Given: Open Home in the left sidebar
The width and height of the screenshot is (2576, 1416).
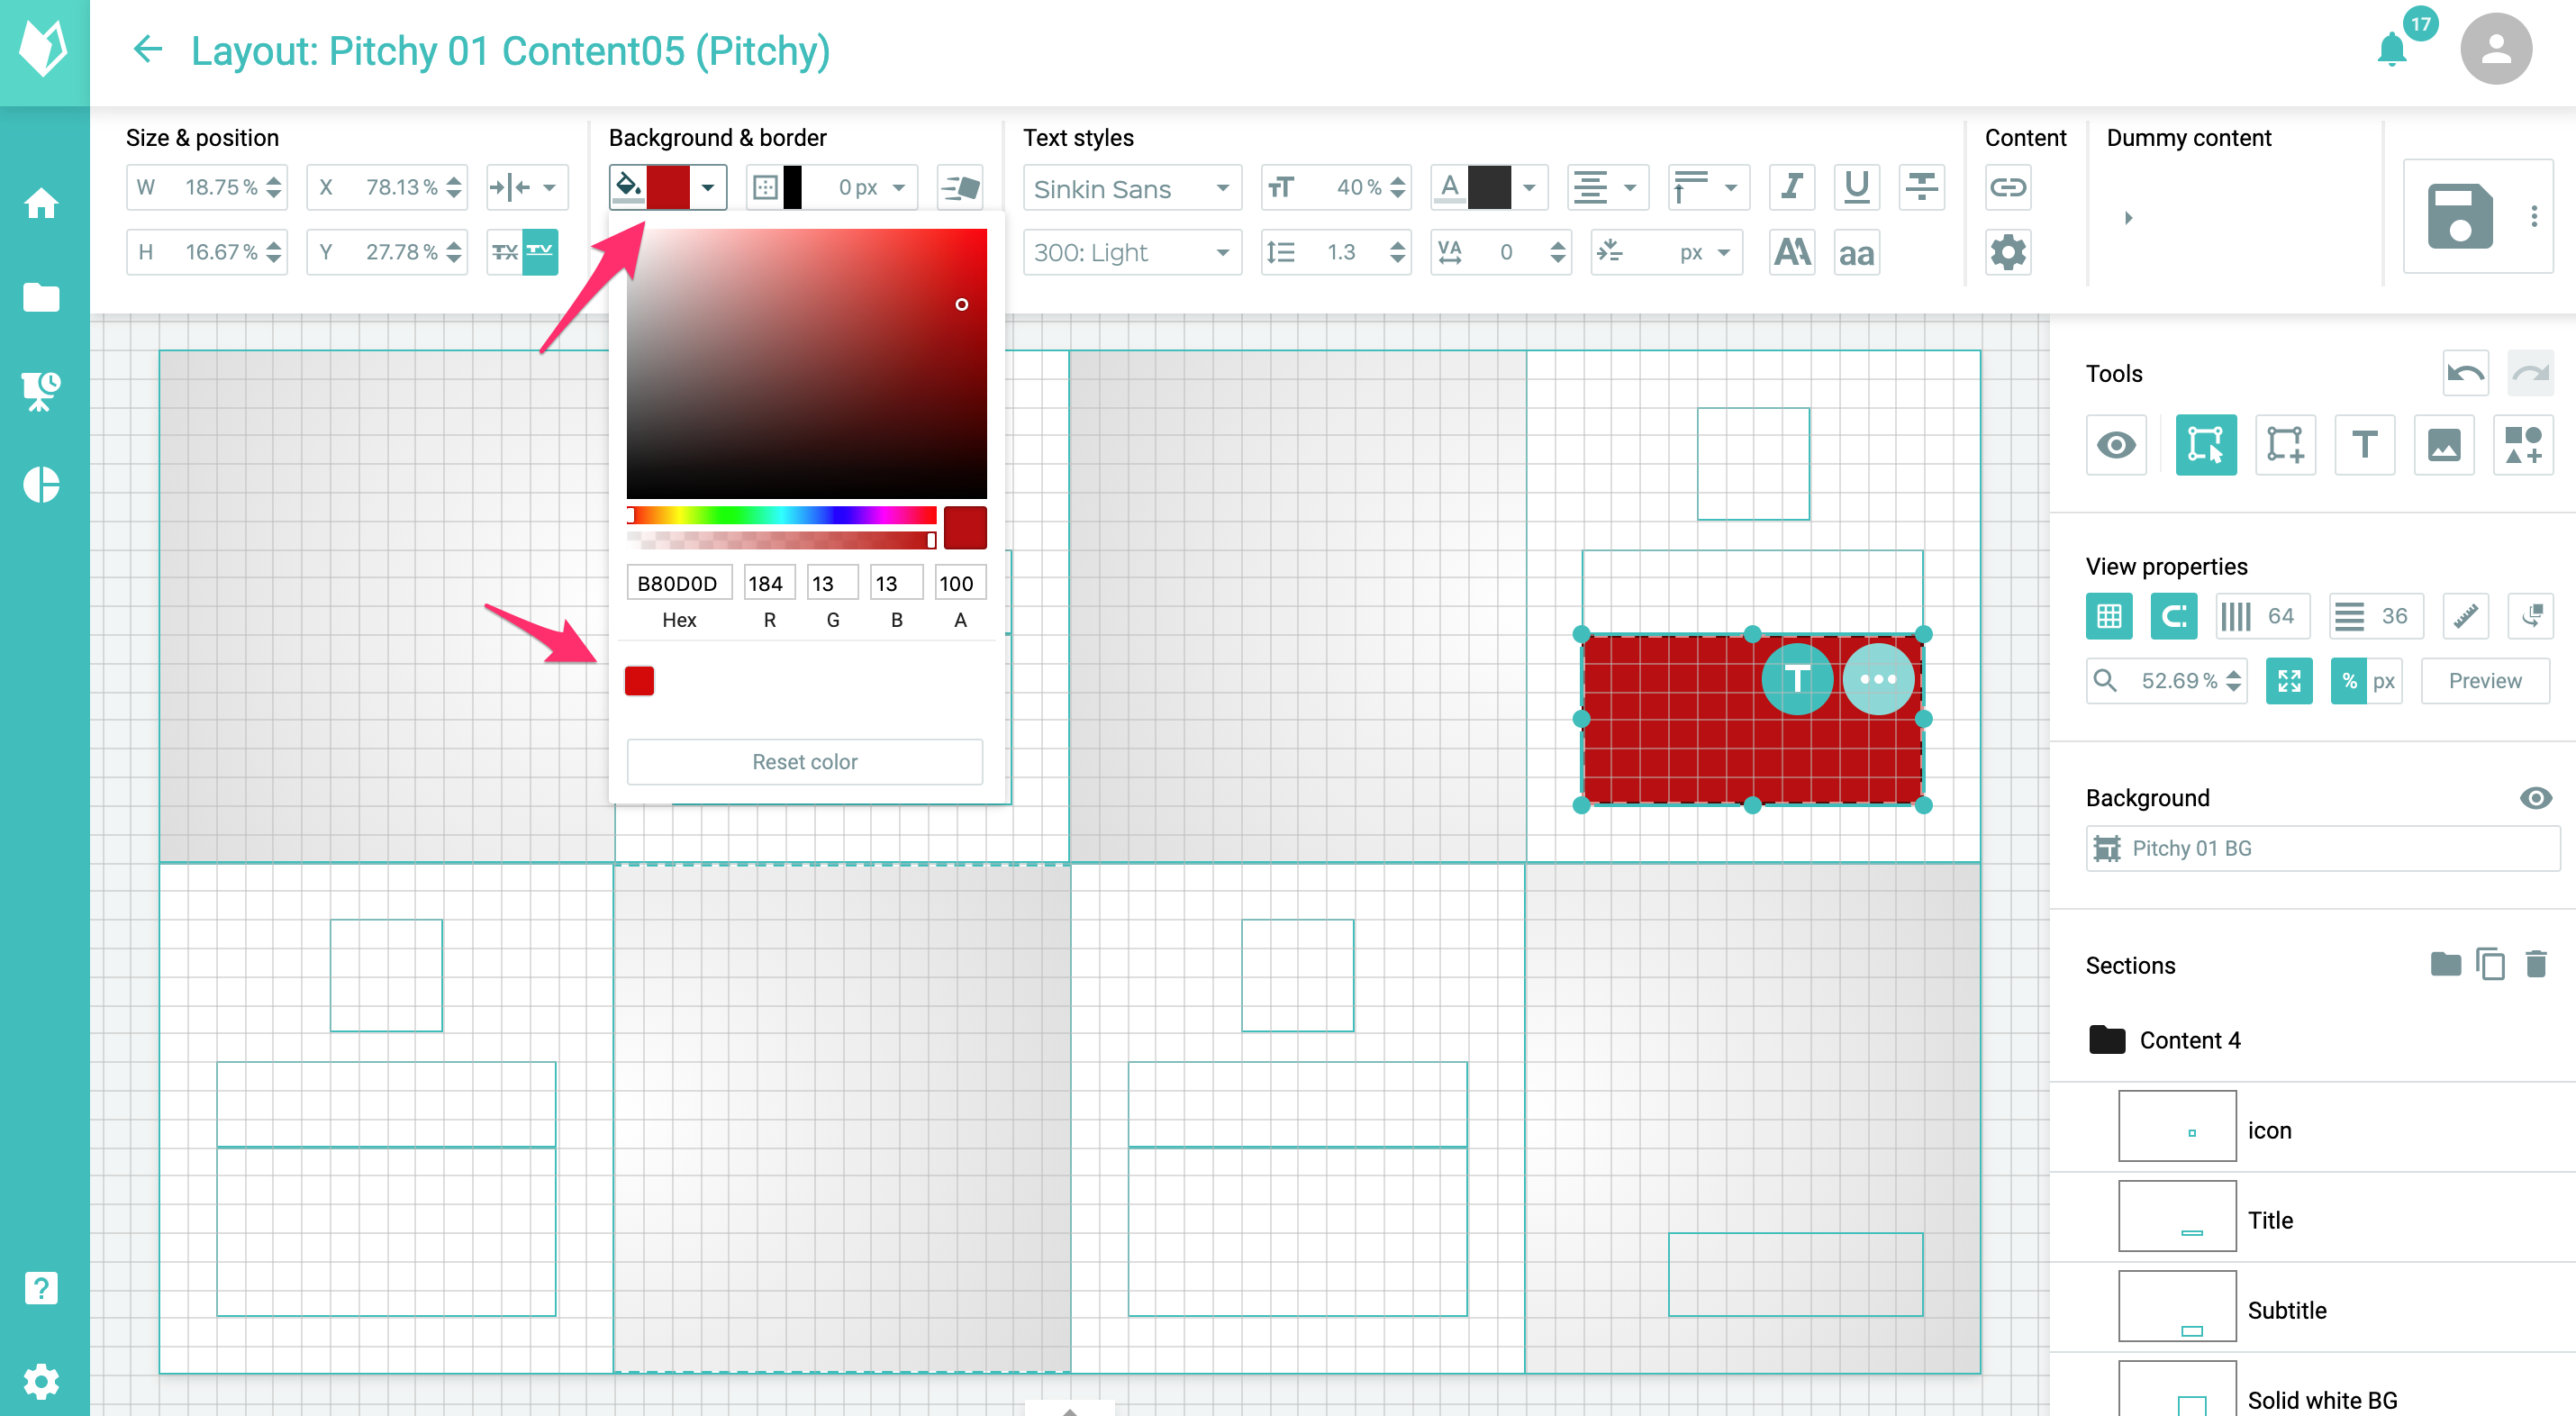Looking at the screenshot, I should (41, 203).
